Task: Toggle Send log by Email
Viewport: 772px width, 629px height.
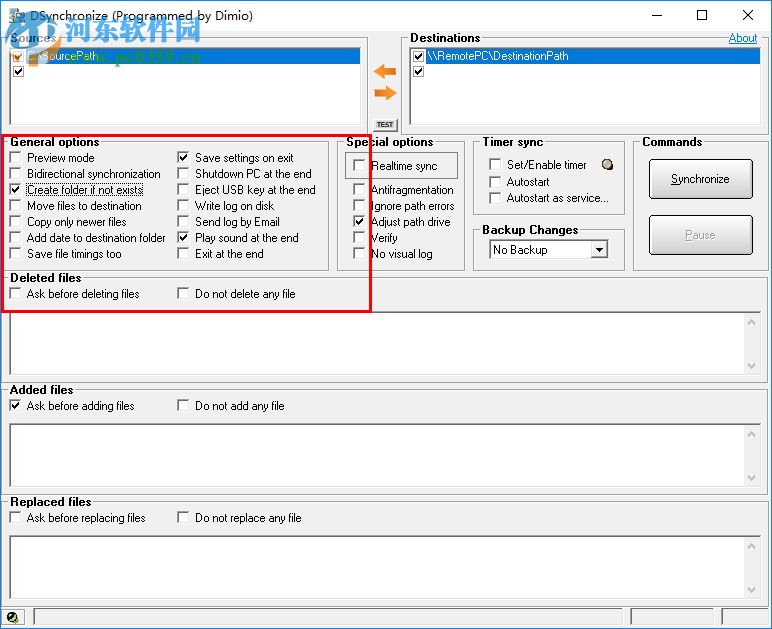Action: [183, 221]
